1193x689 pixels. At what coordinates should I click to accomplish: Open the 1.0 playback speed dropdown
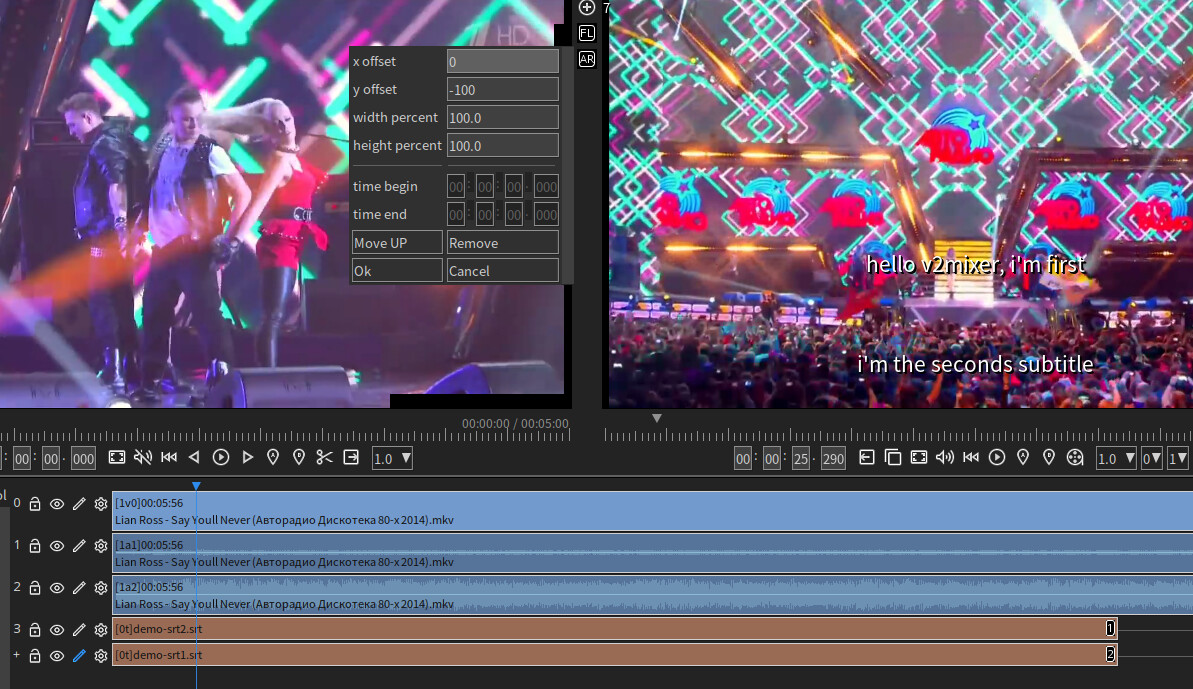[391, 457]
